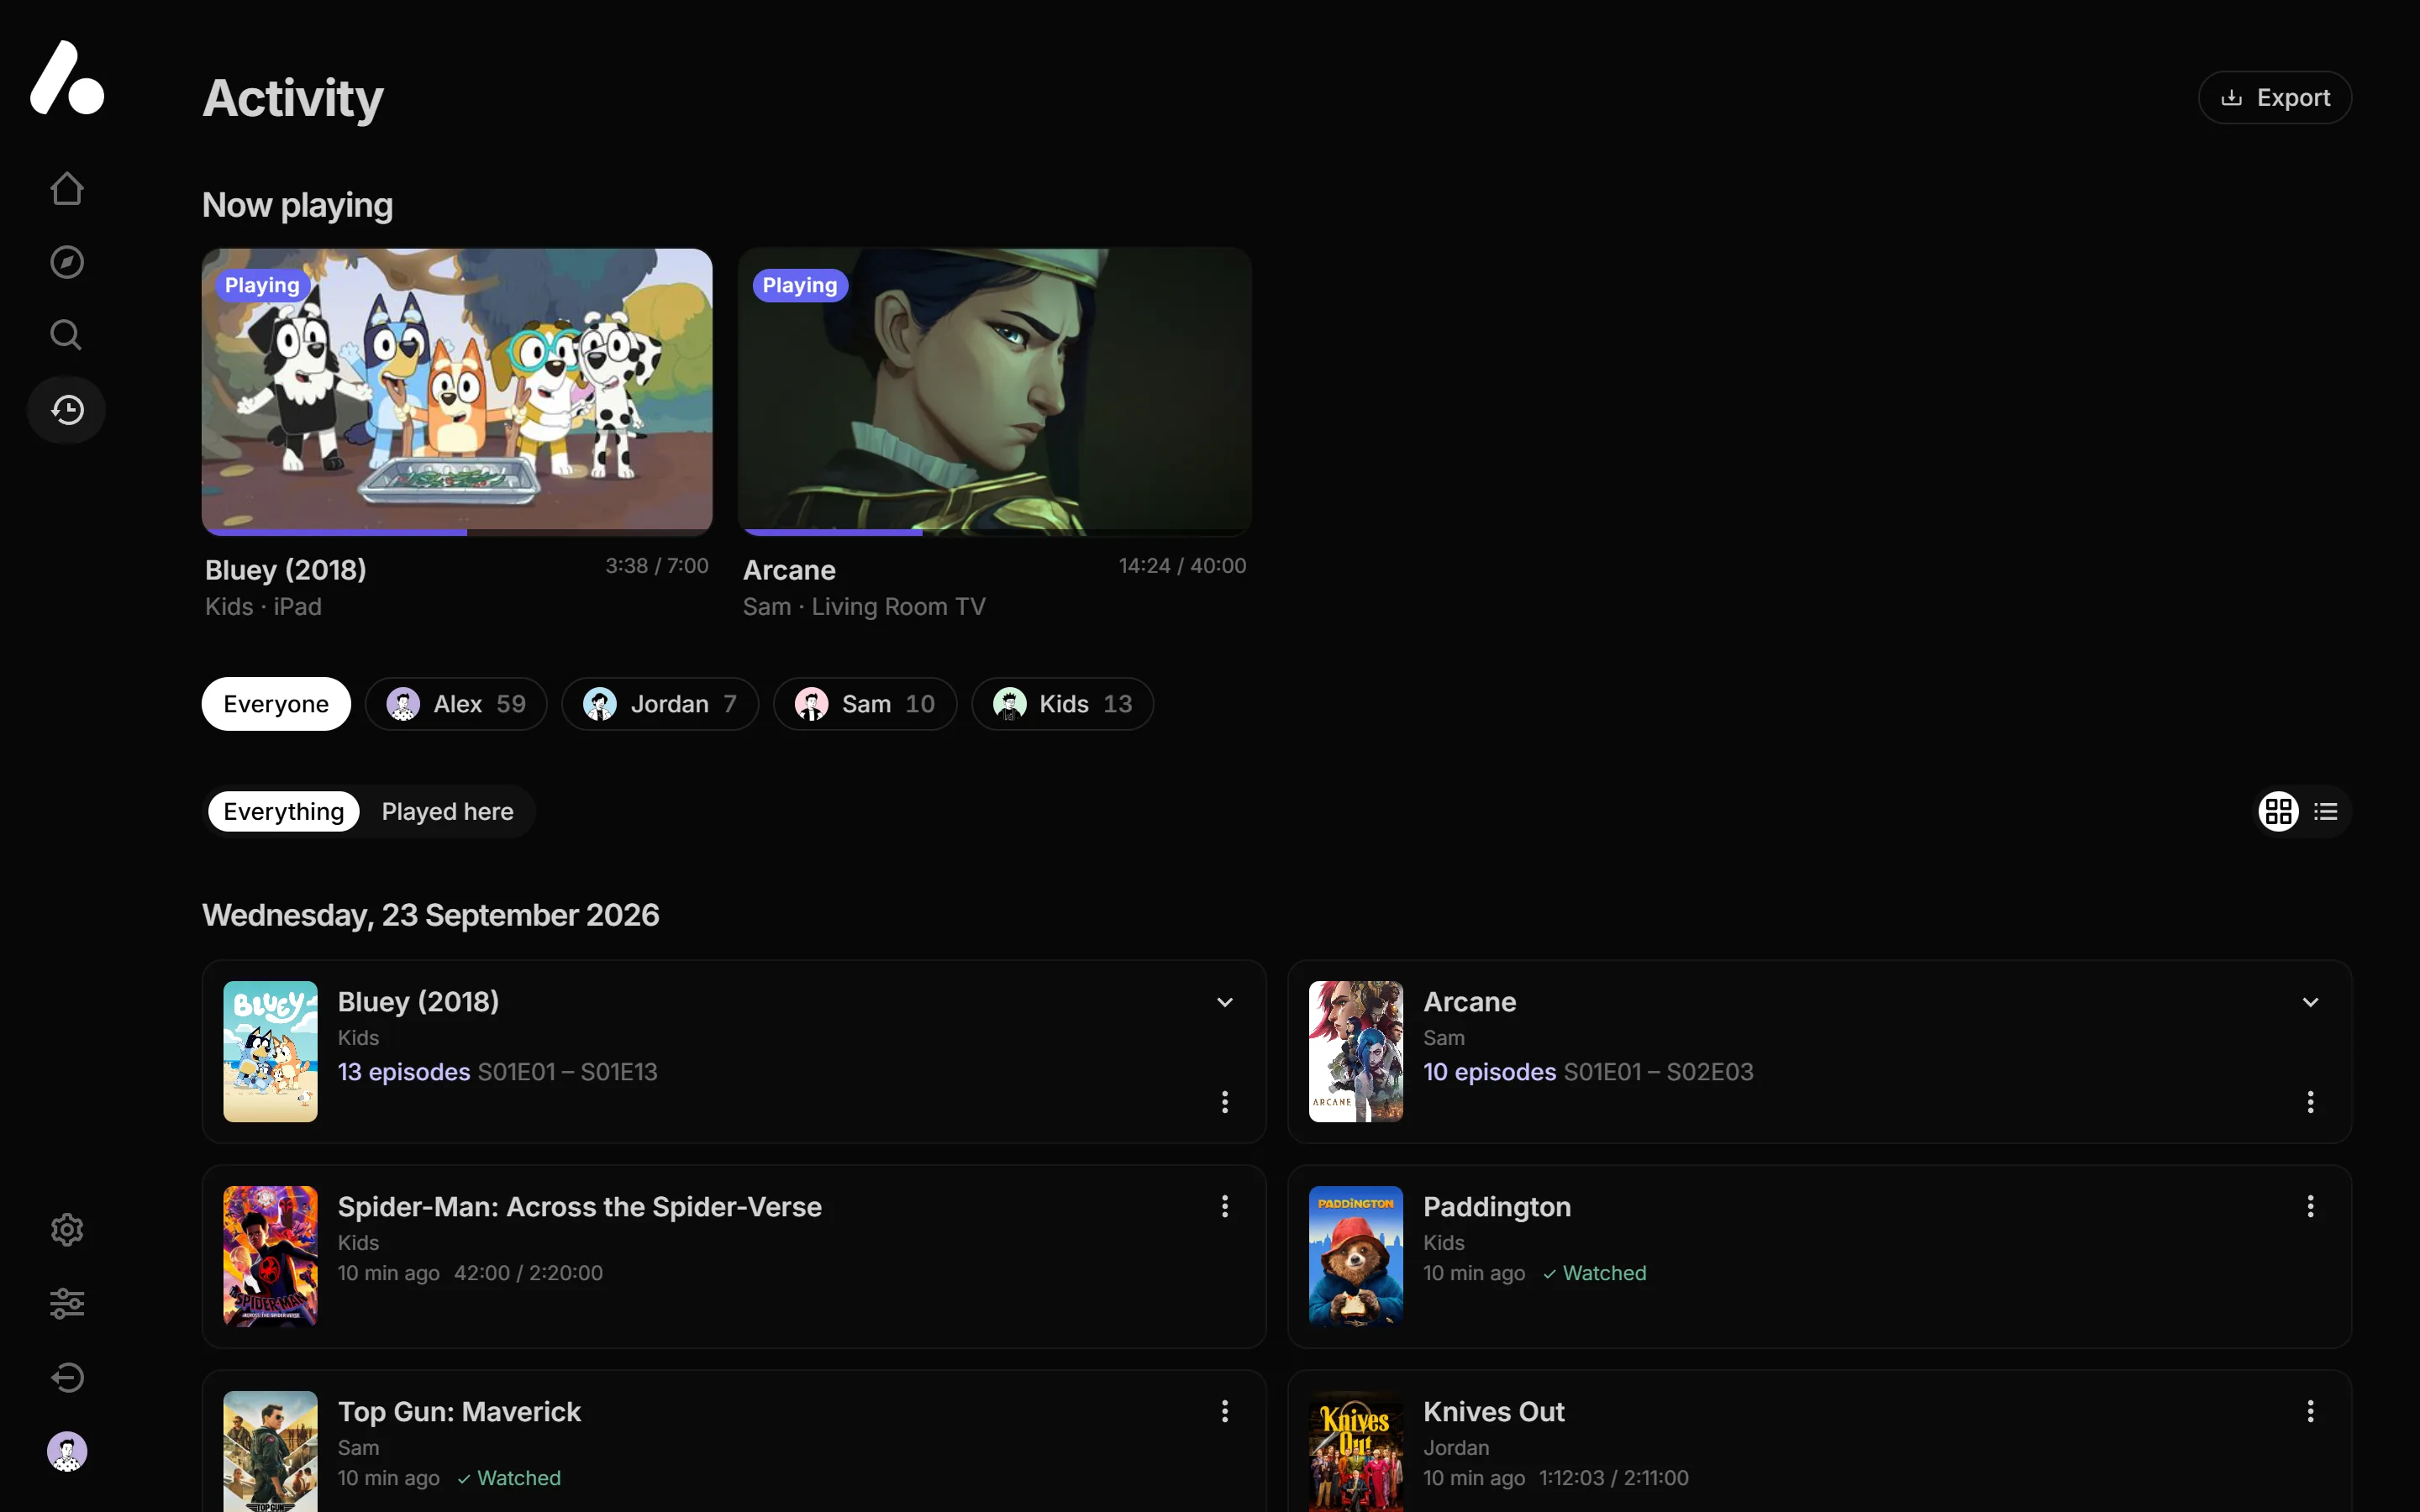Click the Wednesday, 23 September 2026 heading
This screenshot has width=2420, height=1512.
[430, 915]
